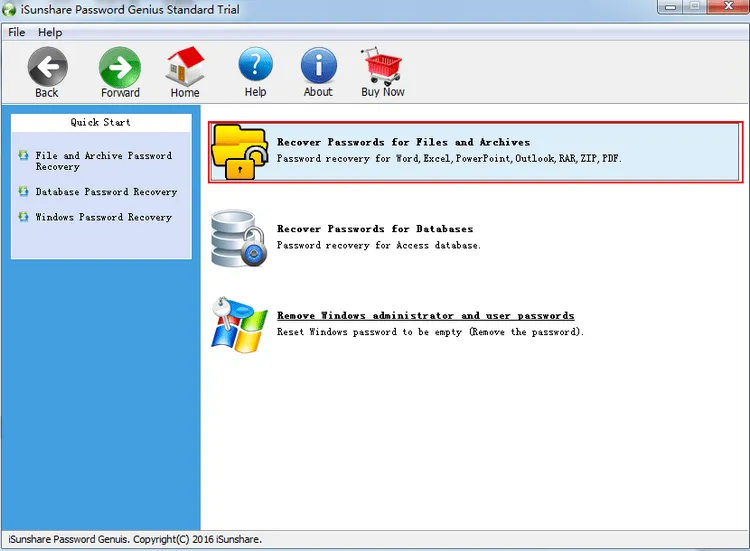The height and width of the screenshot is (551, 750).
Task: Click 'Password recovery for Access database' text
Action: (x=378, y=245)
